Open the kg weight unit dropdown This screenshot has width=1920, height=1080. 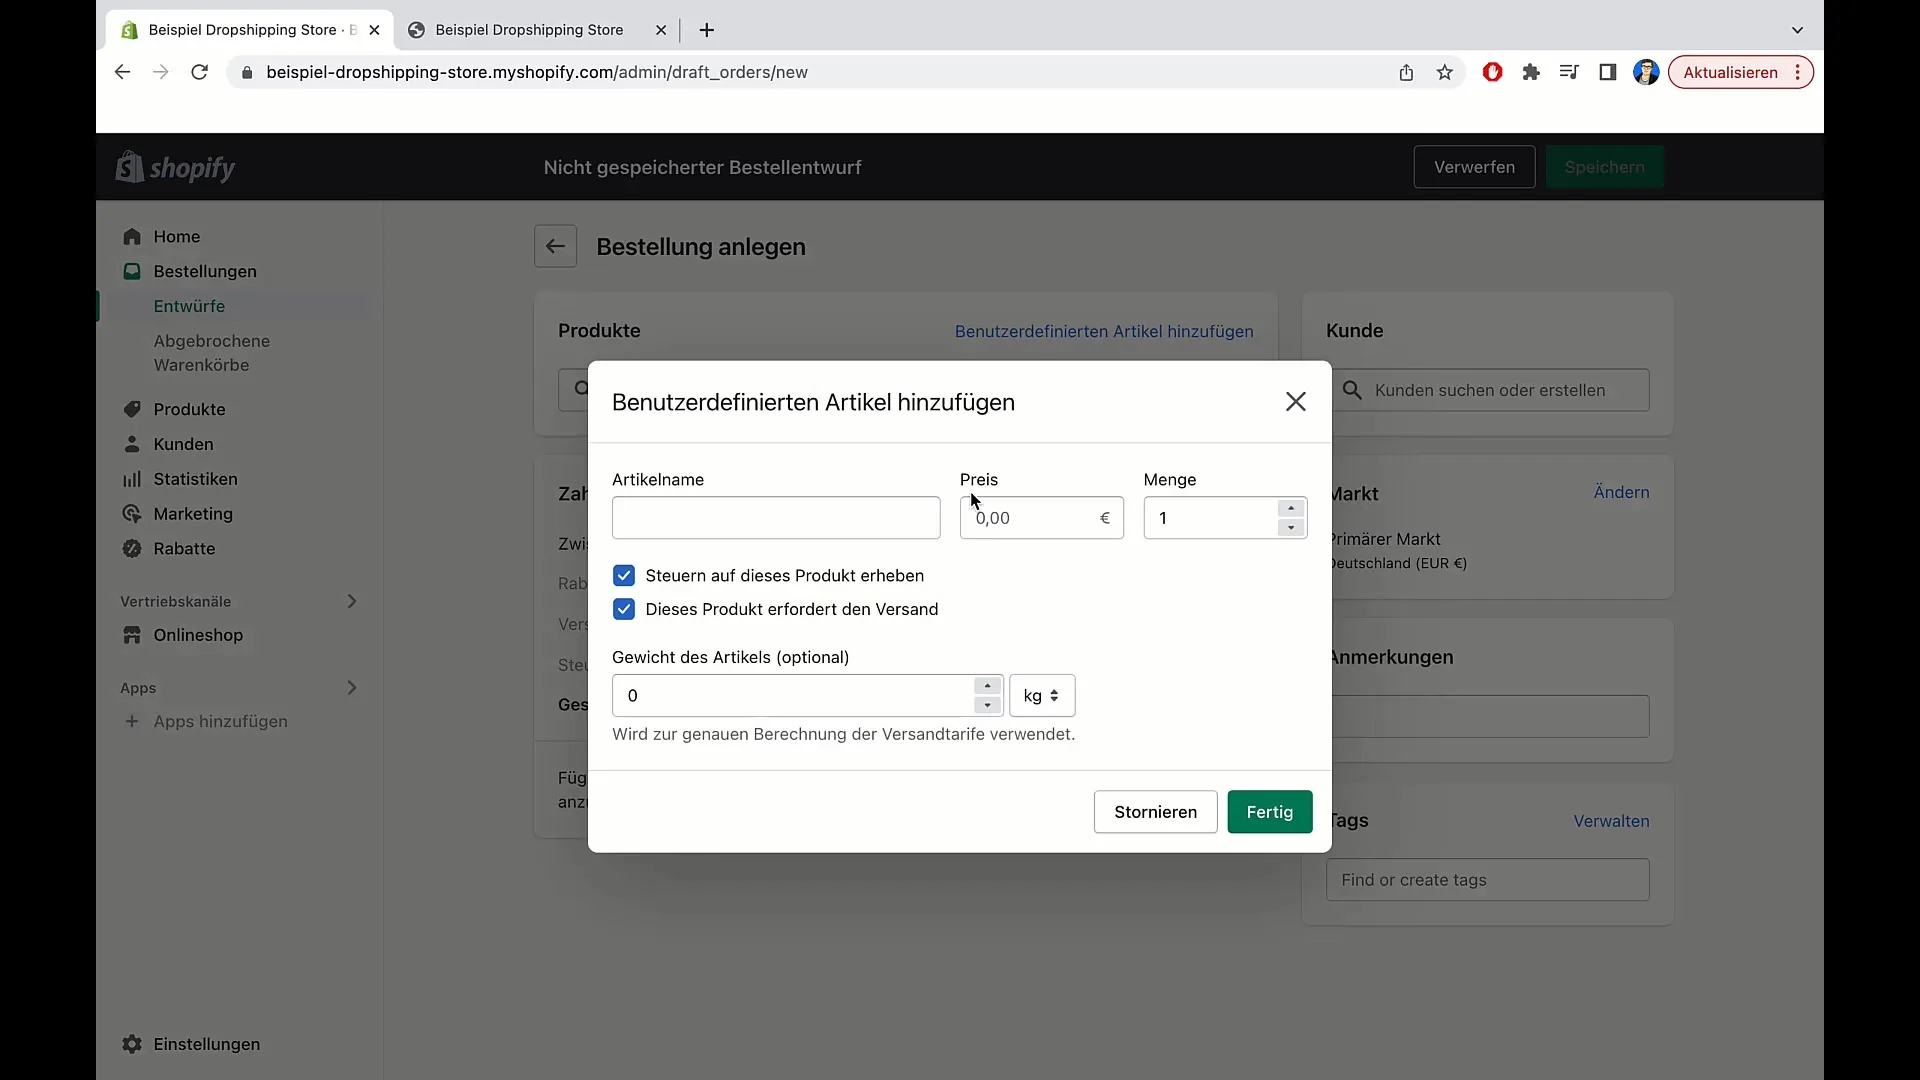1042,696
